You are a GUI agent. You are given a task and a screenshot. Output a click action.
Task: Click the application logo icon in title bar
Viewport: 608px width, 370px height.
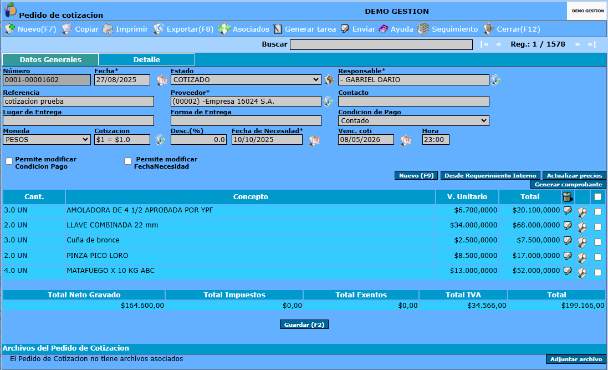point(10,10)
